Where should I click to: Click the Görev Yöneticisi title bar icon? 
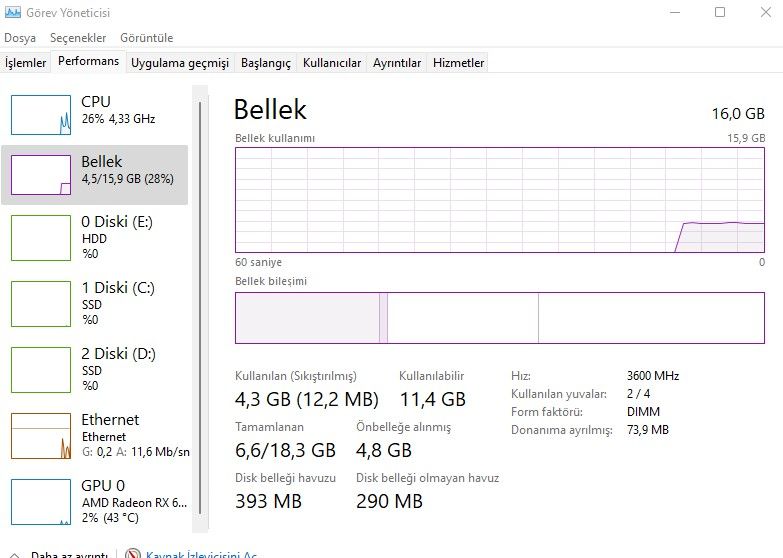(13, 13)
